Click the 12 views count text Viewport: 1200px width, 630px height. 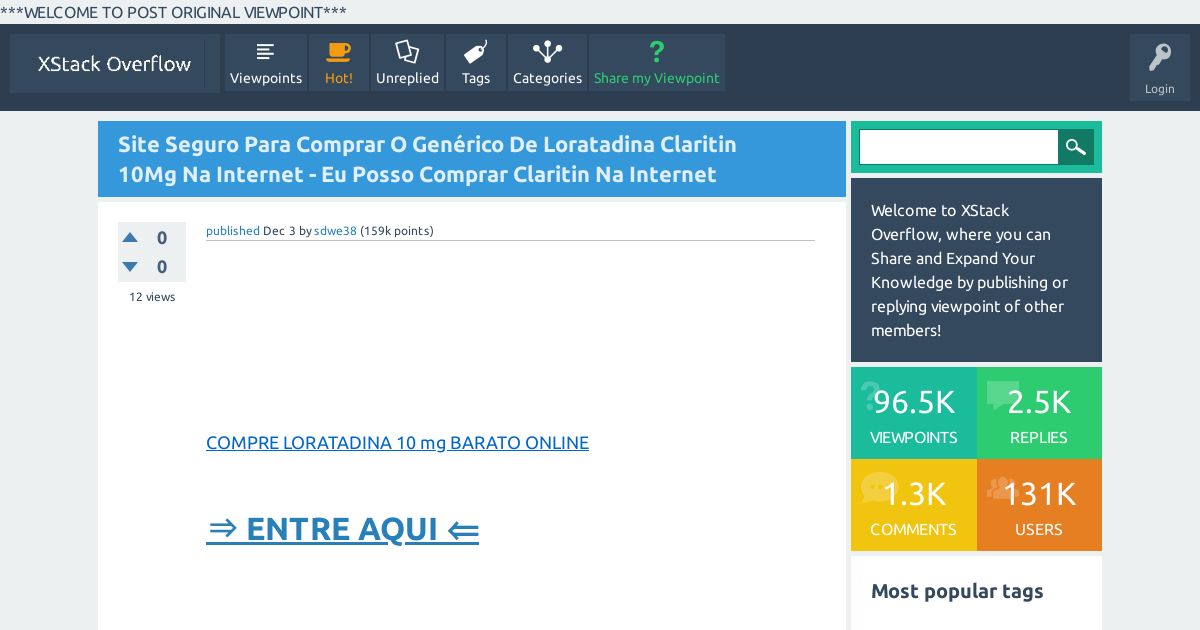pyautogui.click(x=152, y=297)
